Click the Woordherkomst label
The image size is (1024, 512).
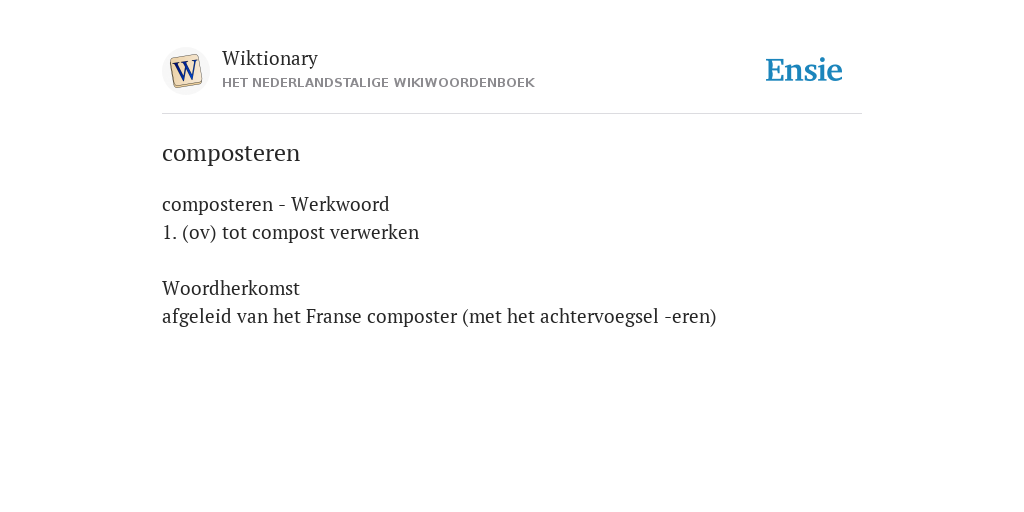pos(231,288)
